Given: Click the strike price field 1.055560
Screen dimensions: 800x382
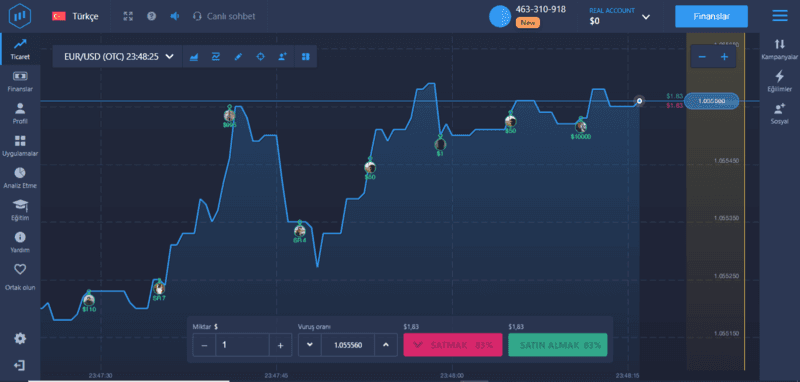Looking at the screenshot, I should (348, 345).
